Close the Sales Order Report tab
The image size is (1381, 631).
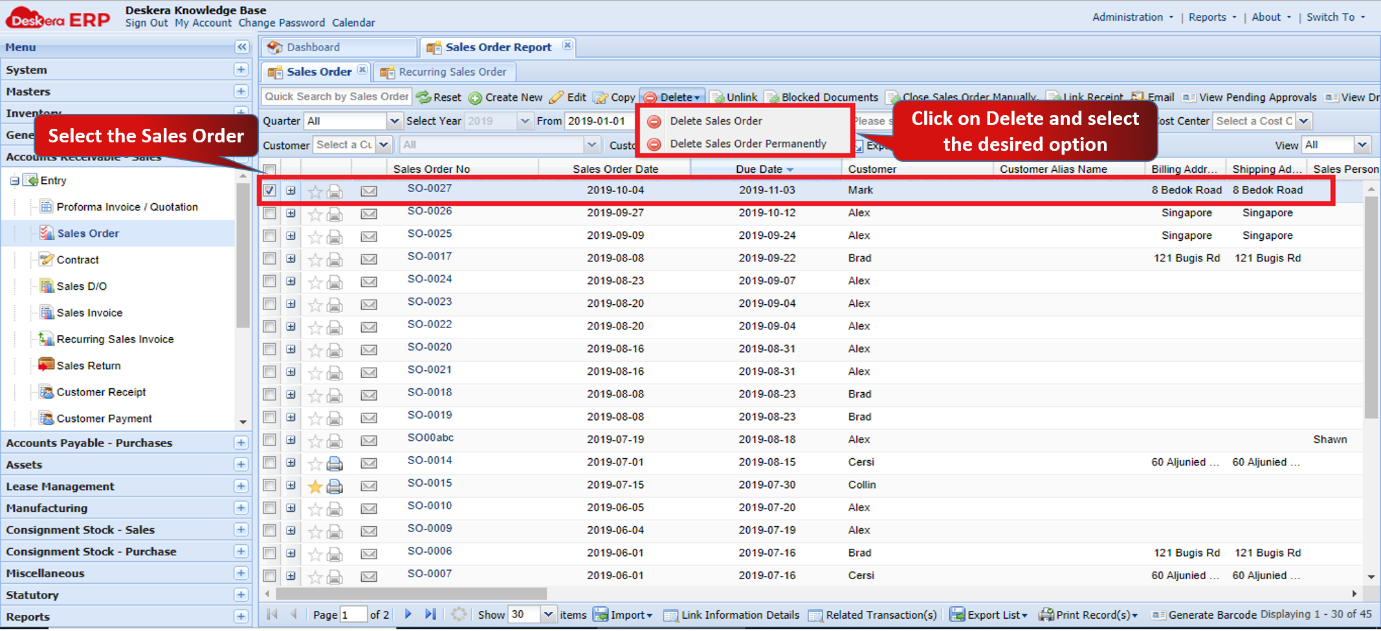567,46
